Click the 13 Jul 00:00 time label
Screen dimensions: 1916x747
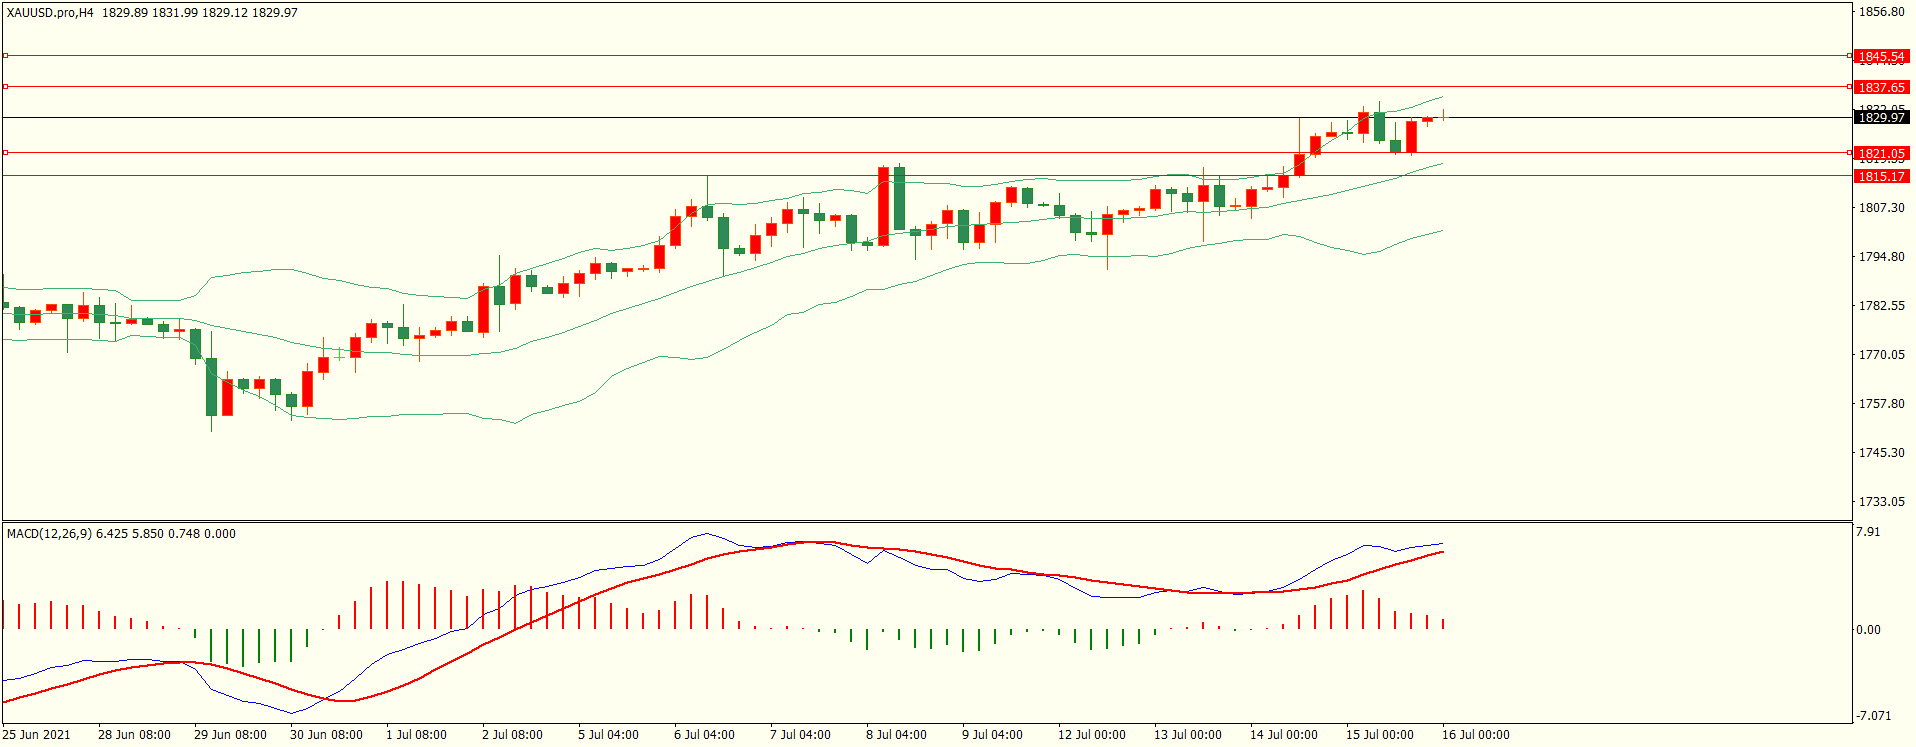click(1188, 735)
